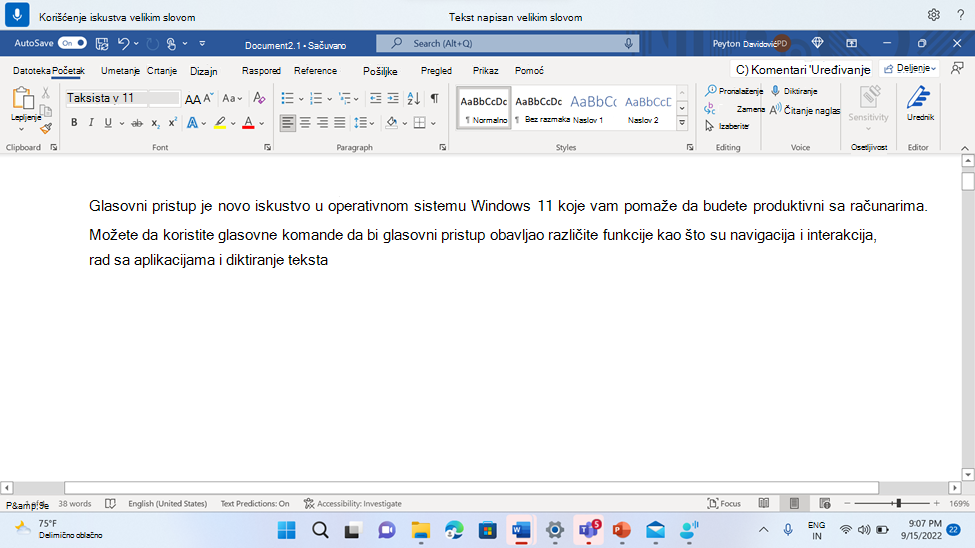Open Paragraph settings dialog launcher
This screenshot has width=975, height=548.
tap(443, 147)
